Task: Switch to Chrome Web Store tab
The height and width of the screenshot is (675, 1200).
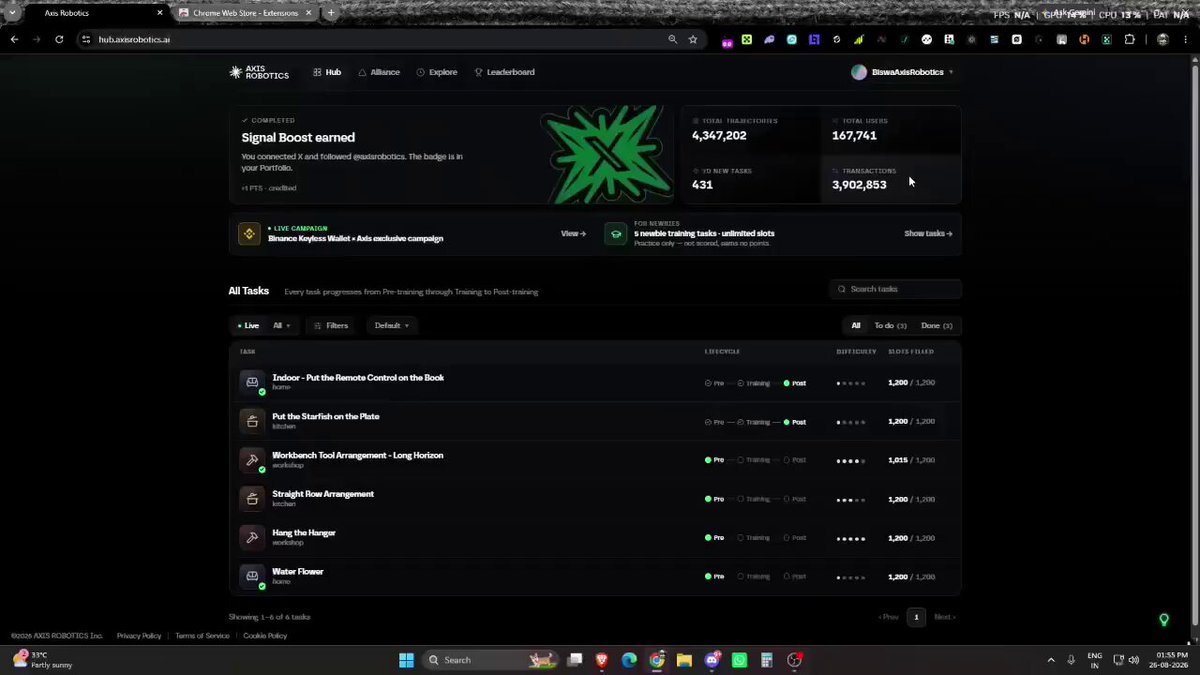Action: 243,13
